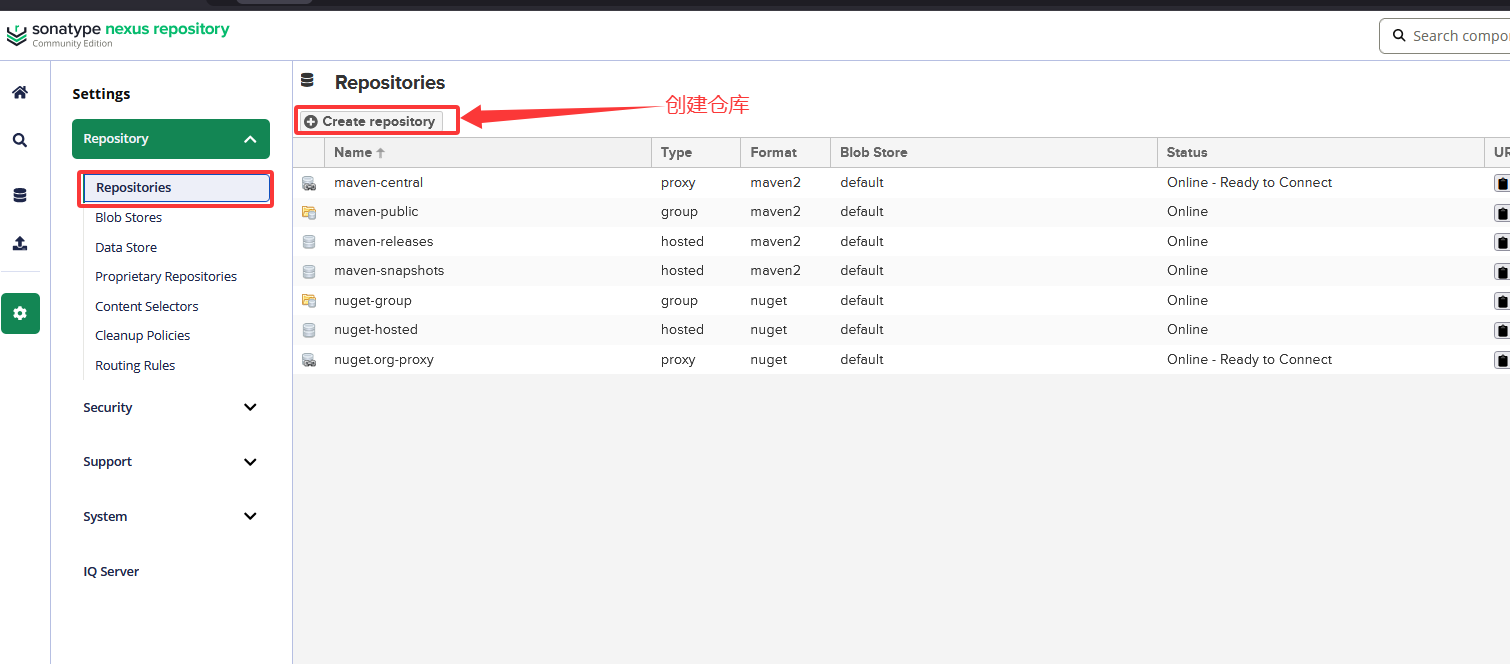Click the maven-central proxy repository icon
Screen dimensions: 1510x664
pos(309,183)
